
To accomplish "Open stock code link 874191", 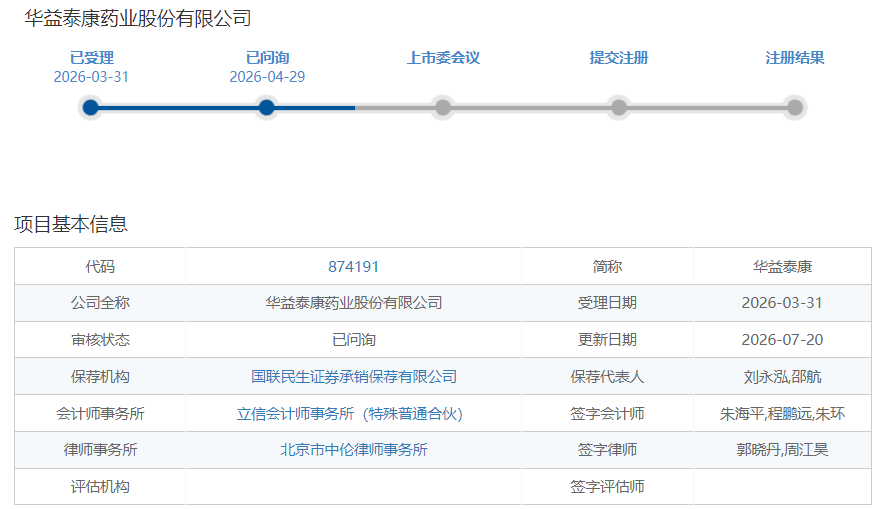I will pyautogui.click(x=353, y=266).
